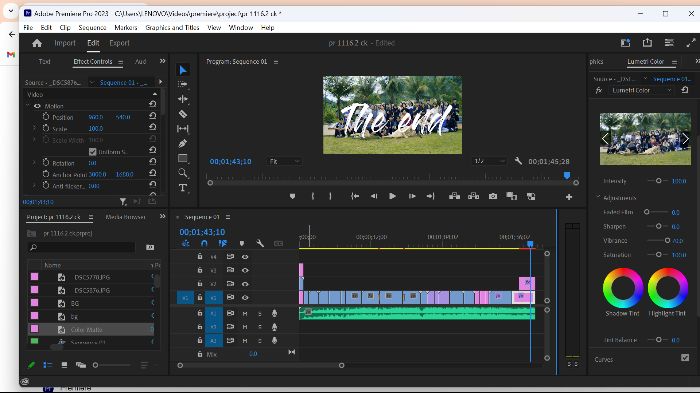Collapse Adjustments section in Lumetri
The image size is (700, 393).
point(599,197)
